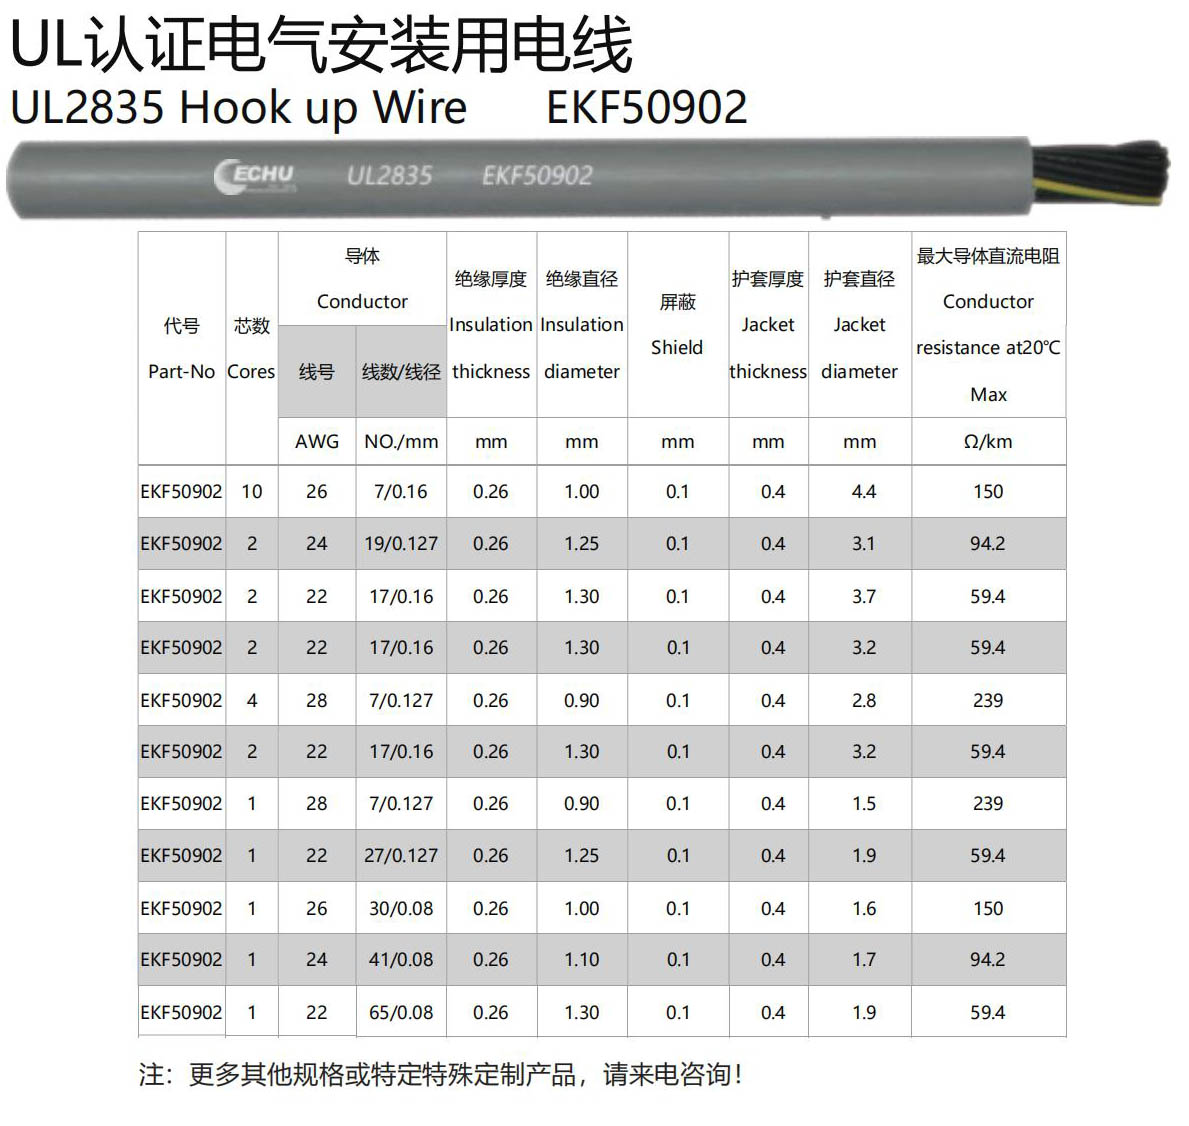Click the 'EKF50902' model heading beside the subtitle
The width and height of the screenshot is (1189, 1126).
647,107
